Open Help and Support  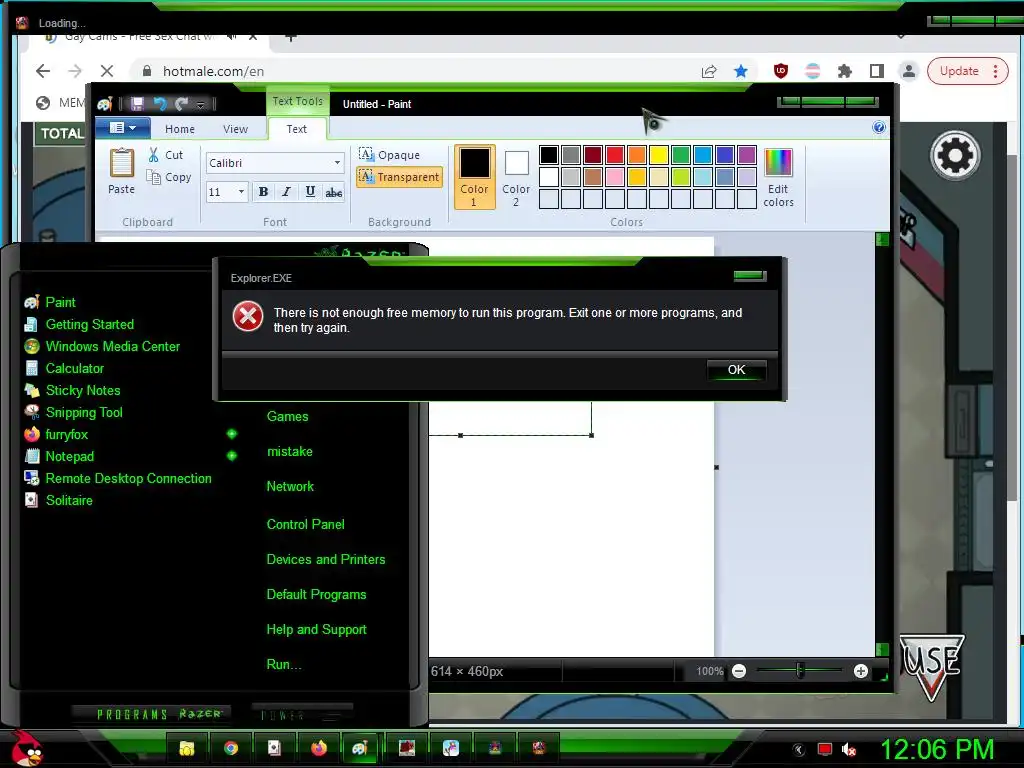pos(316,630)
